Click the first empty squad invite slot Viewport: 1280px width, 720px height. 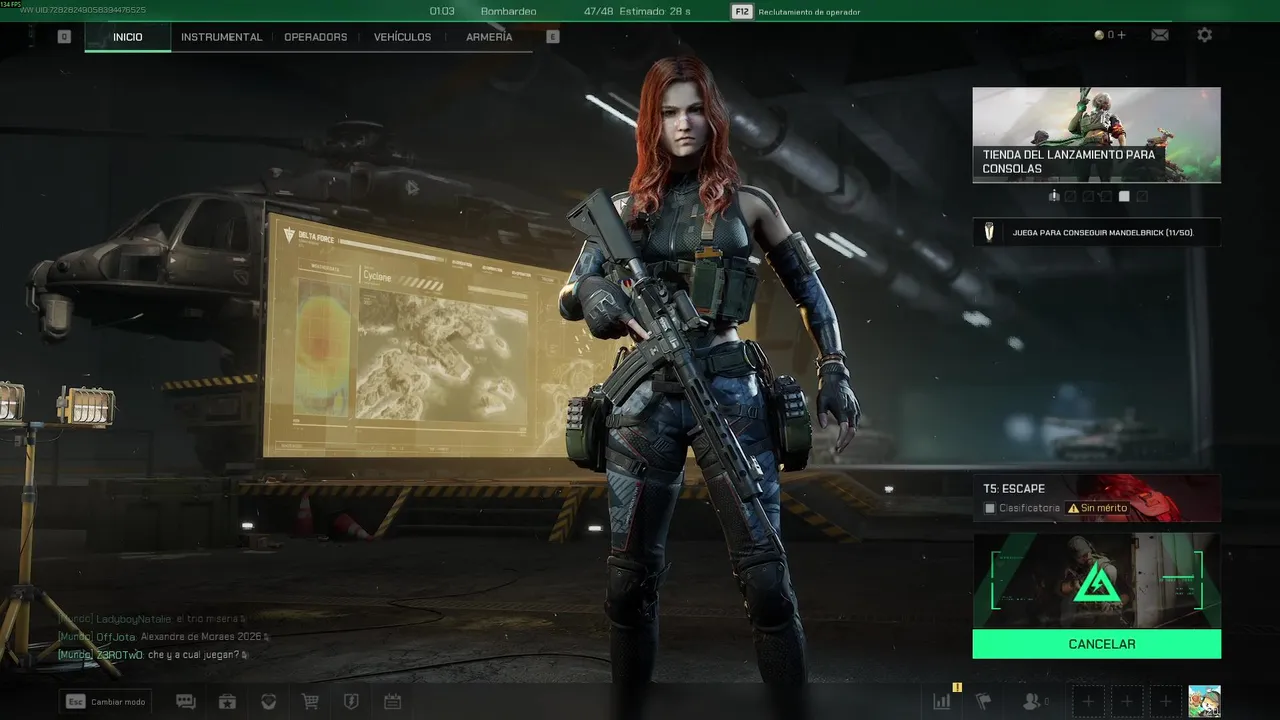click(x=1089, y=702)
